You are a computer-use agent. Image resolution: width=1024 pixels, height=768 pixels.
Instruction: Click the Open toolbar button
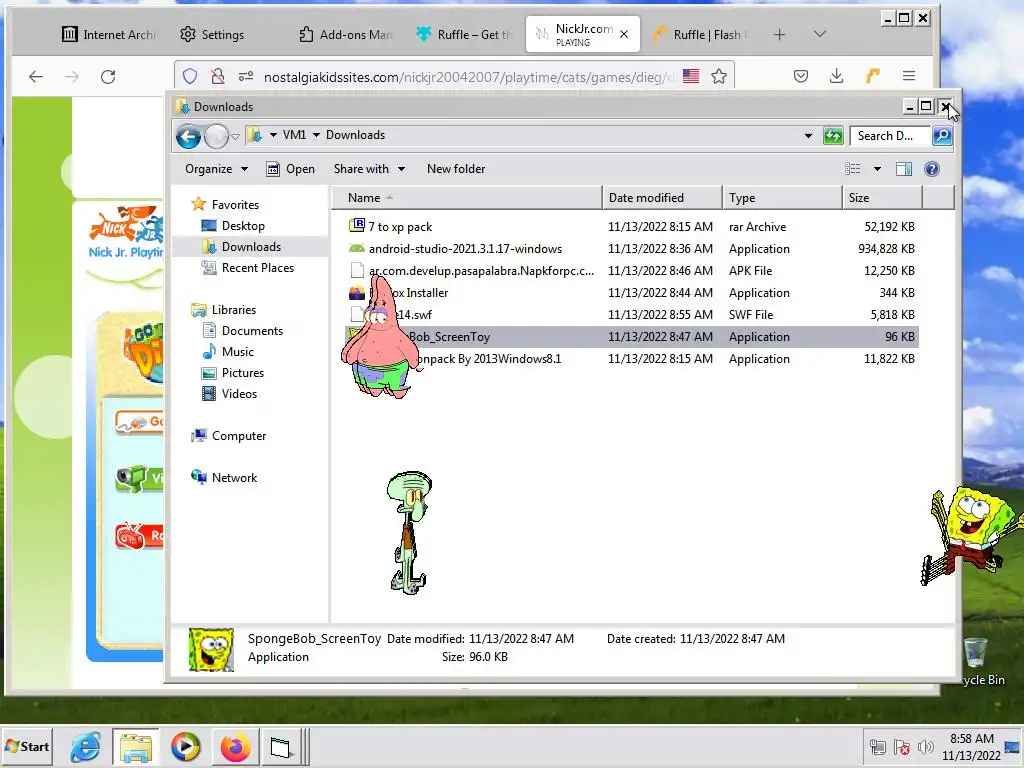[291, 169]
